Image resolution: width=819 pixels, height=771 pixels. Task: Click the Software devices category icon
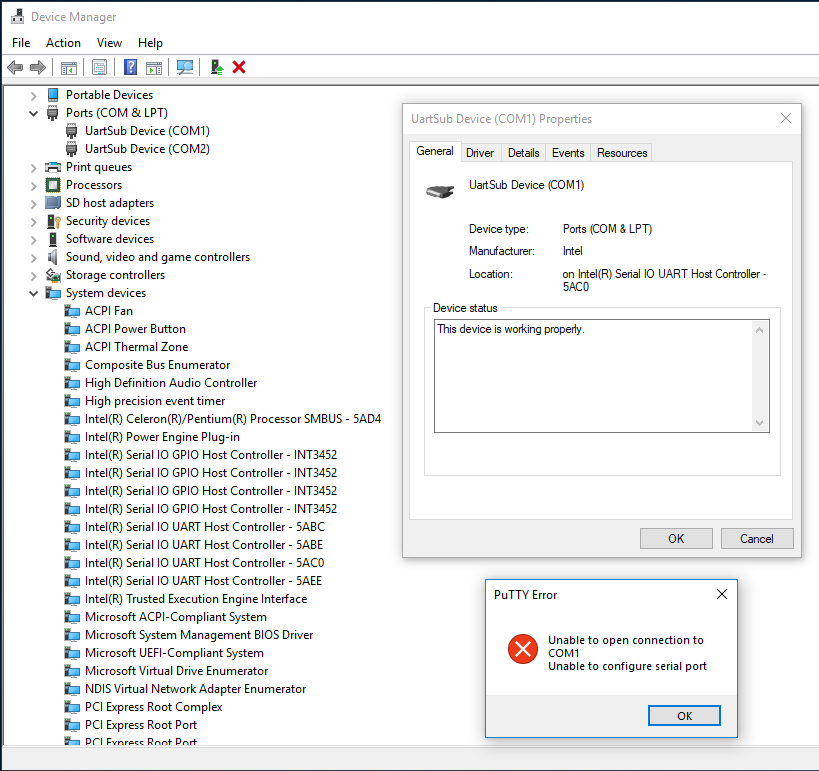[x=53, y=239]
